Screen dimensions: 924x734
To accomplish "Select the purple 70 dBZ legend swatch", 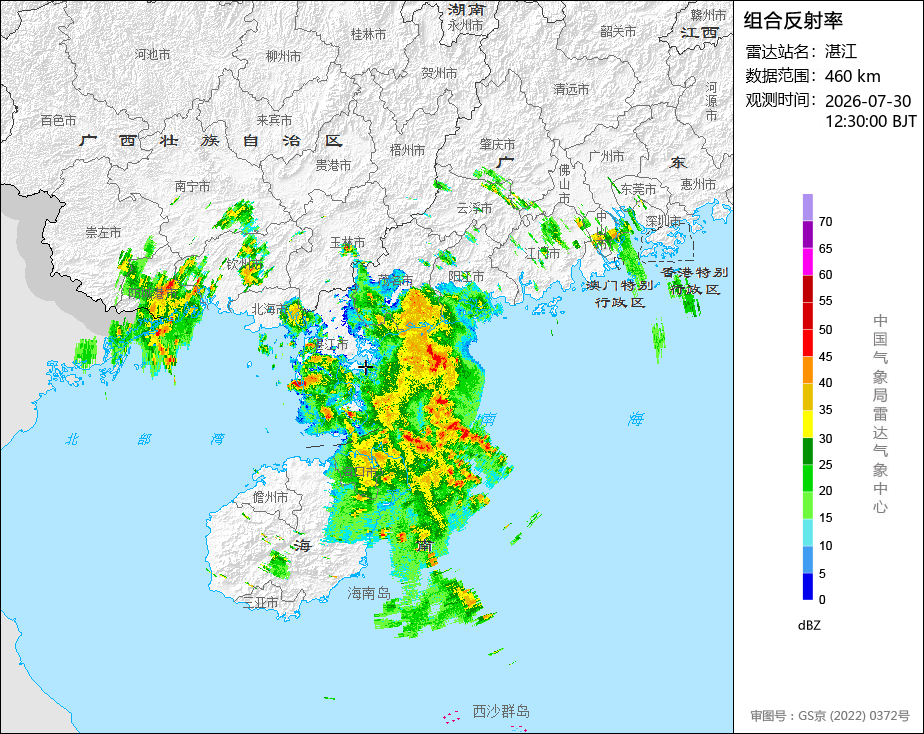I will [807, 208].
